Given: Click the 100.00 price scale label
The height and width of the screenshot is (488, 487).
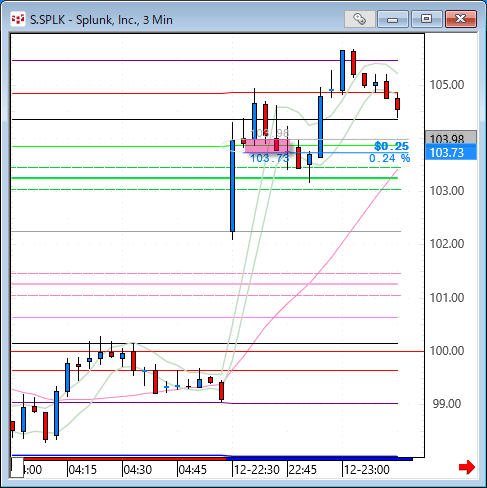Looking at the screenshot, I should pyautogui.click(x=447, y=351).
